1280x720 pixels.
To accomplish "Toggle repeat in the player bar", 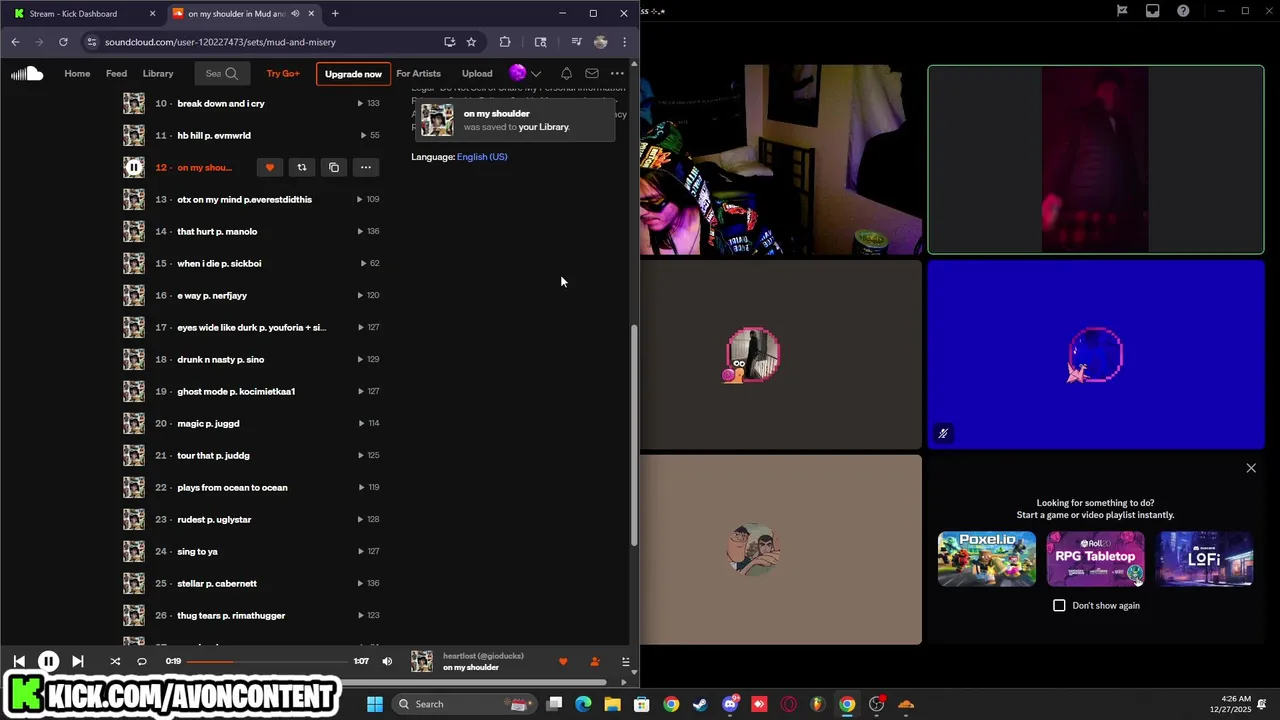I will click(141, 661).
